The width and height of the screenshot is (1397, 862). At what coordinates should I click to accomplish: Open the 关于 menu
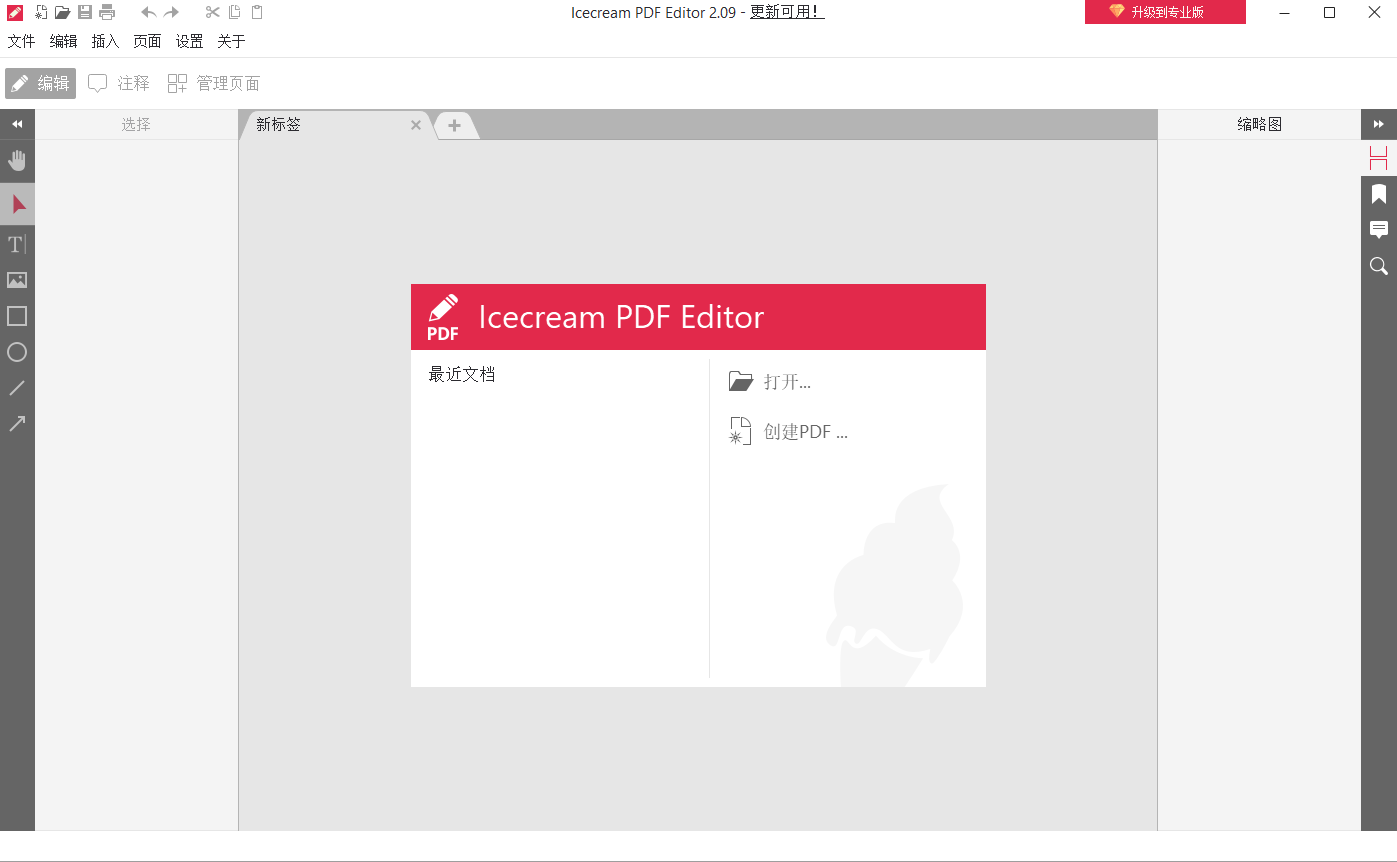pyautogui.click(x=231, y=41)
